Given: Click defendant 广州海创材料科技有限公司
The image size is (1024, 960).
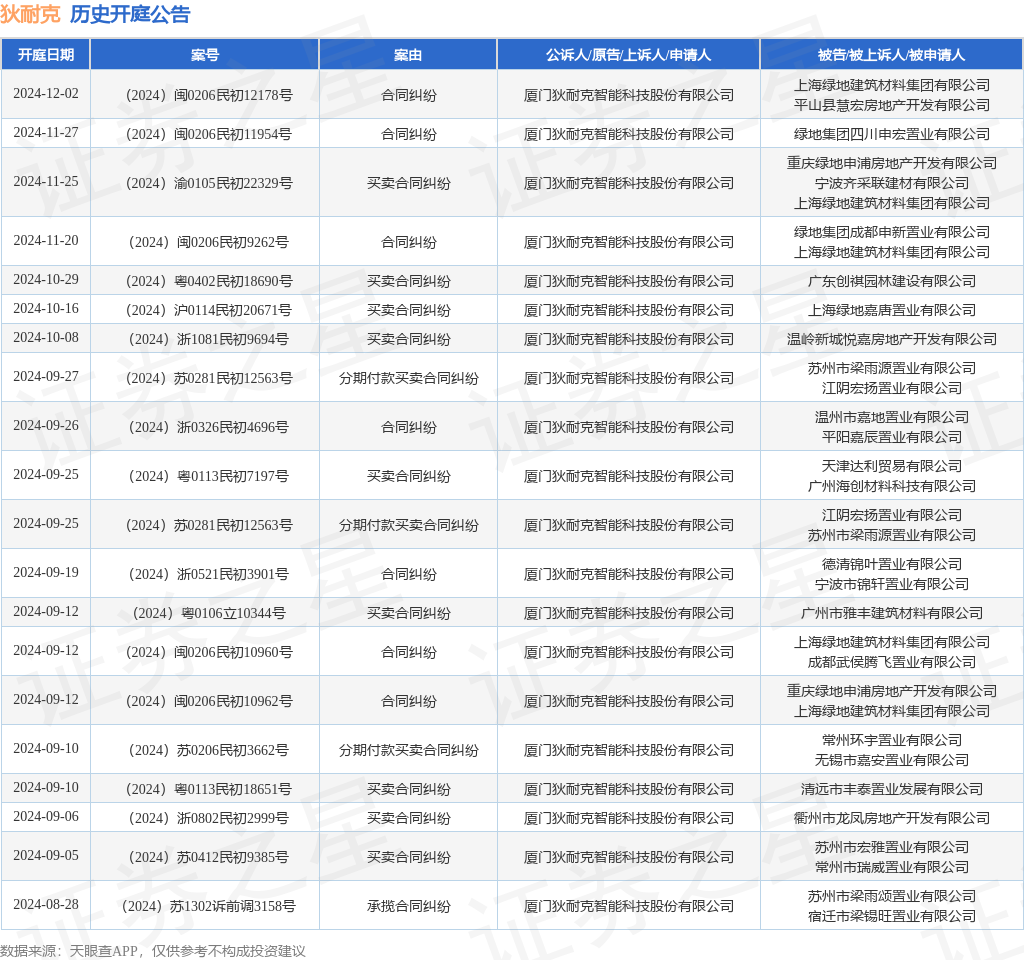Looking at the screenshot, I should point(891,487).
